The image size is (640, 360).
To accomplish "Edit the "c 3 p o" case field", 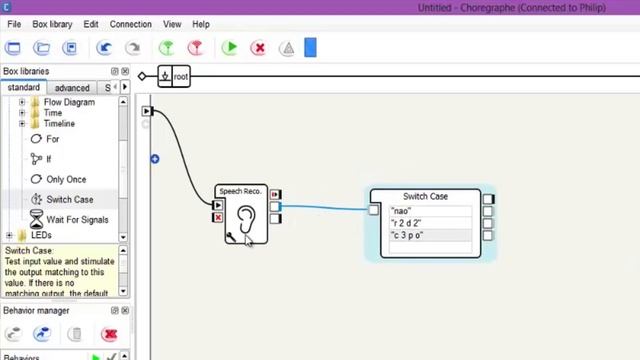I will [430, 236].
